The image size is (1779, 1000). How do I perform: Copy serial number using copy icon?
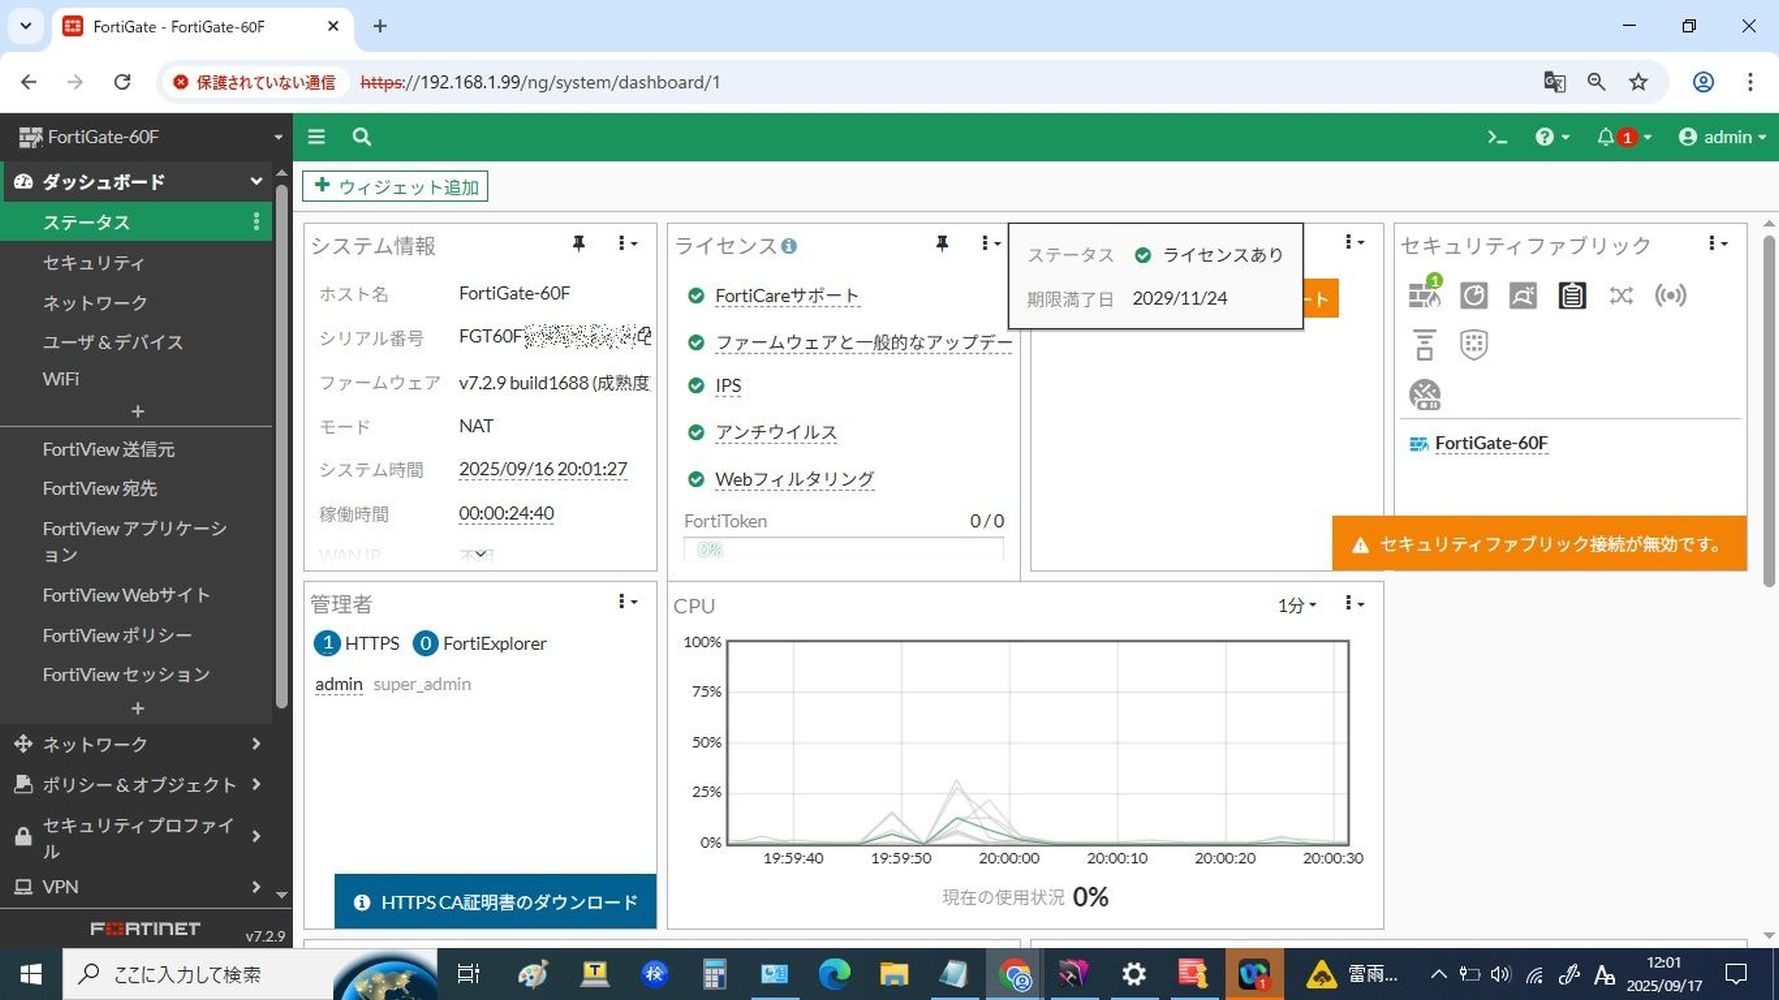click(645, 336)
